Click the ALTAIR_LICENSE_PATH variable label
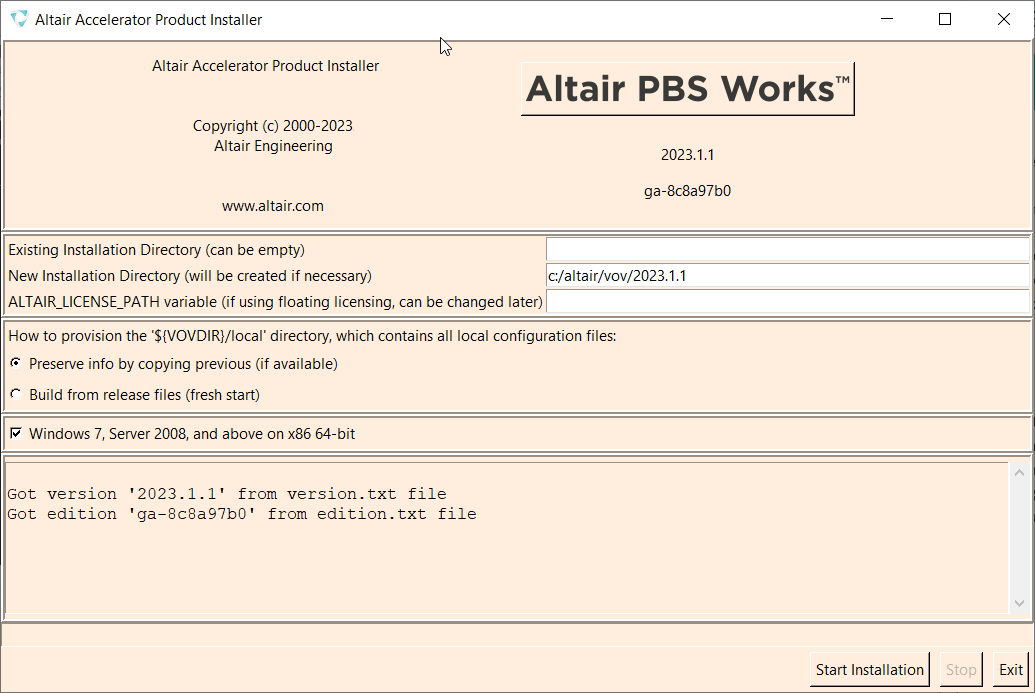The height and width of the screenshot is (693, 1035). pos(275,302)
